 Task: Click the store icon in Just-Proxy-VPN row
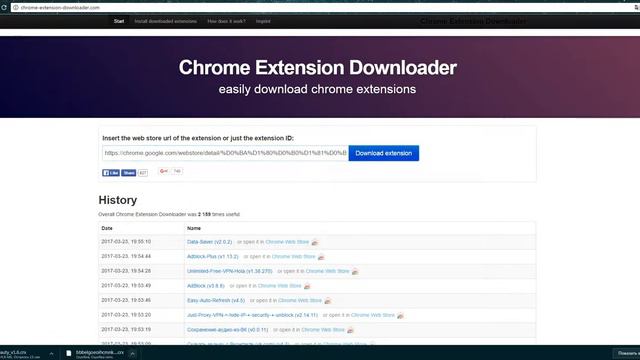400,316
